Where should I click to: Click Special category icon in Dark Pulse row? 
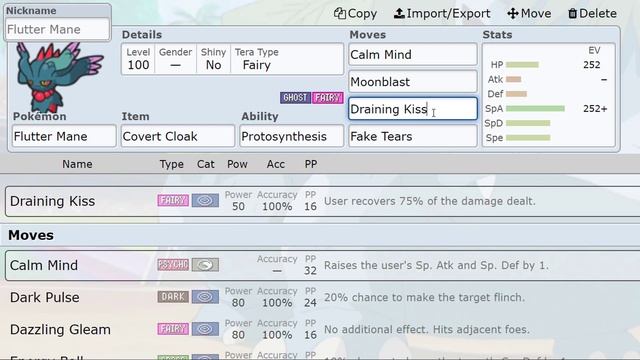[205, 297]
